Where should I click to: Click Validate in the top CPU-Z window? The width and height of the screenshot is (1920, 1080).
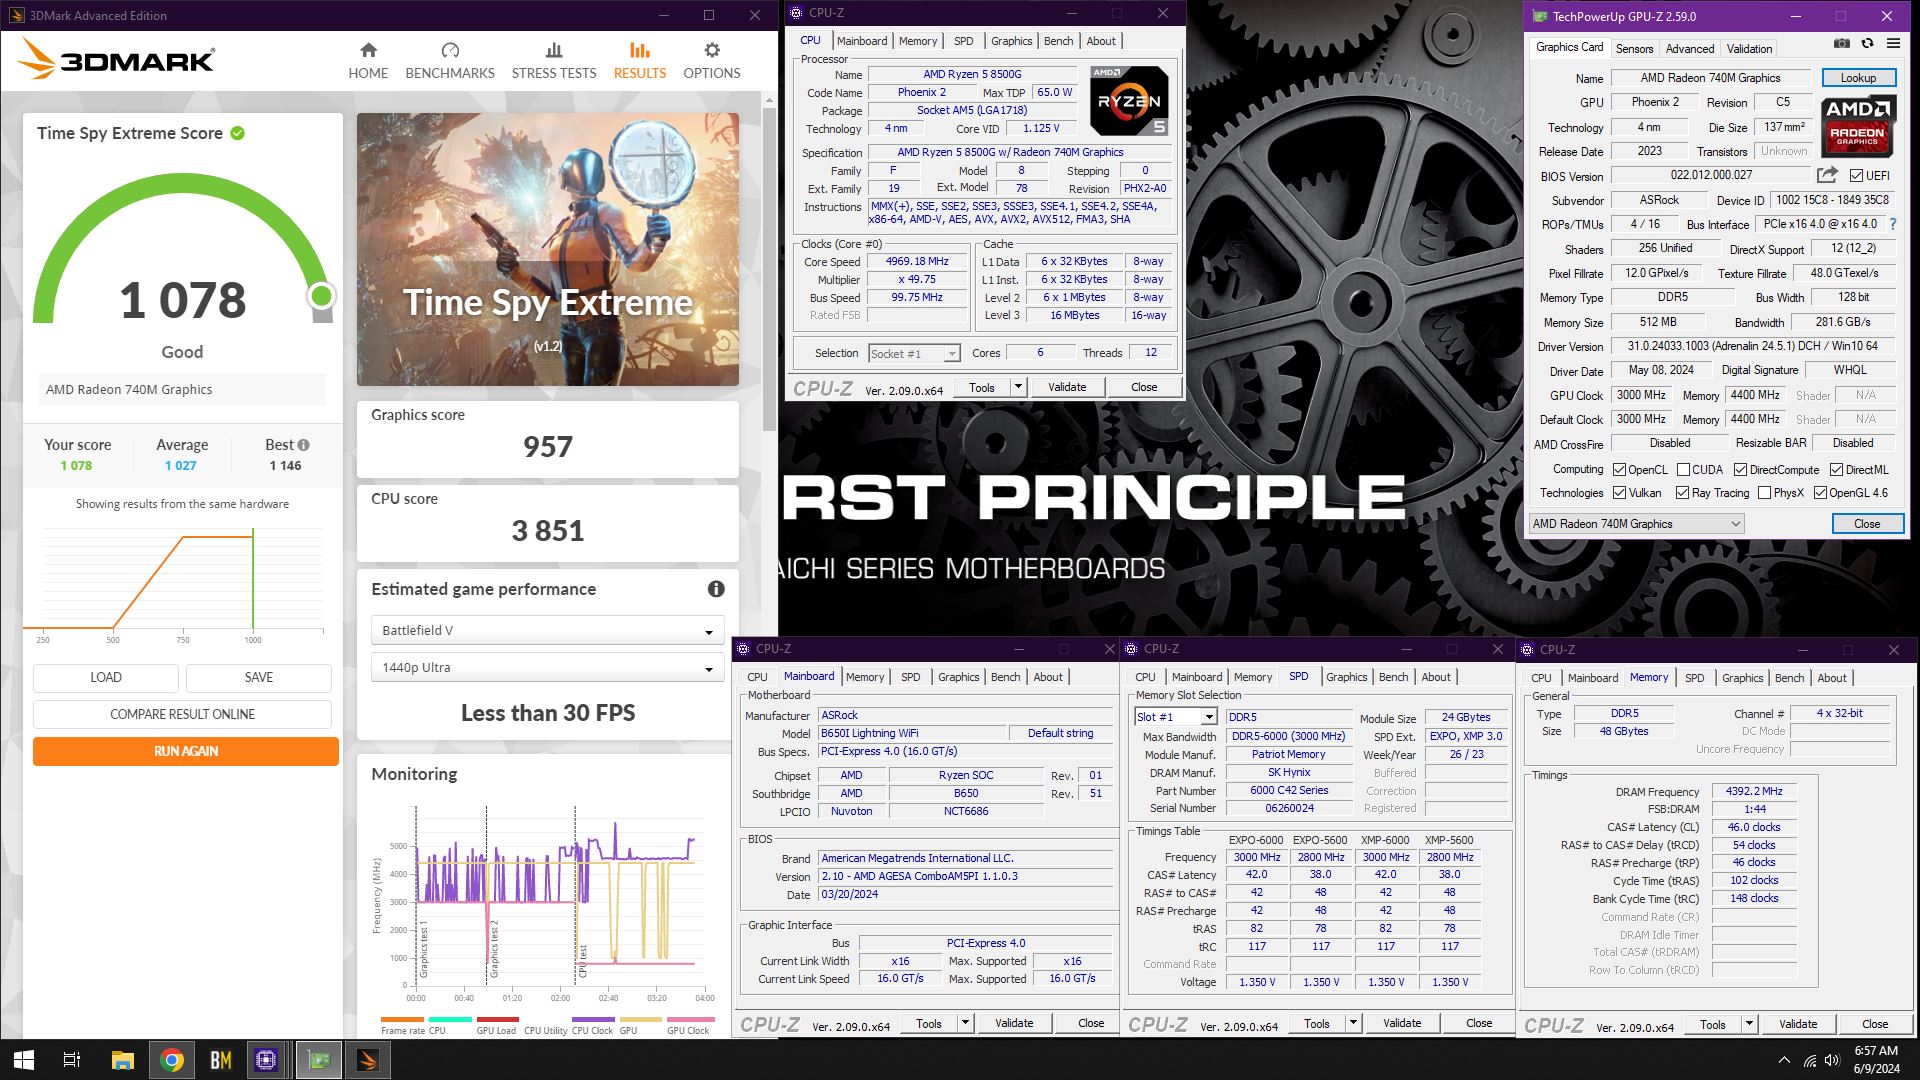[x=1067, y=387]
